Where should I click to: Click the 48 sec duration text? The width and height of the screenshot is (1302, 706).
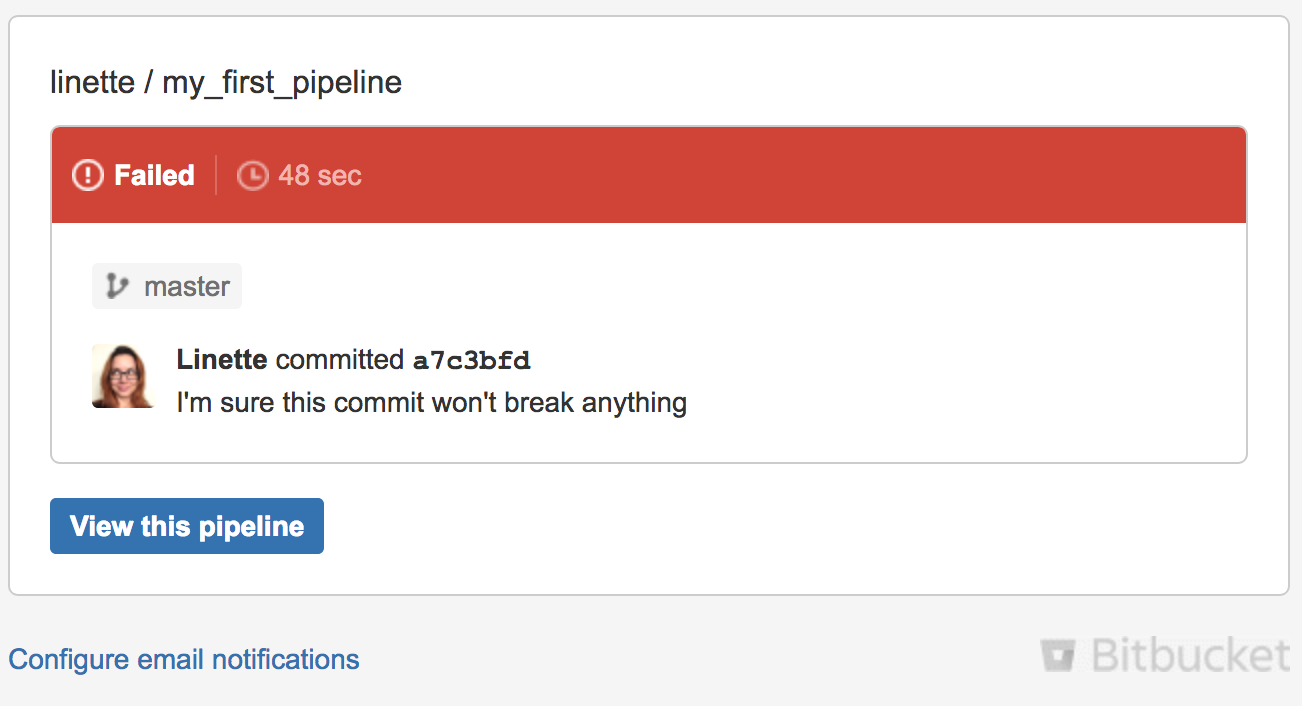tap(320, 176)
